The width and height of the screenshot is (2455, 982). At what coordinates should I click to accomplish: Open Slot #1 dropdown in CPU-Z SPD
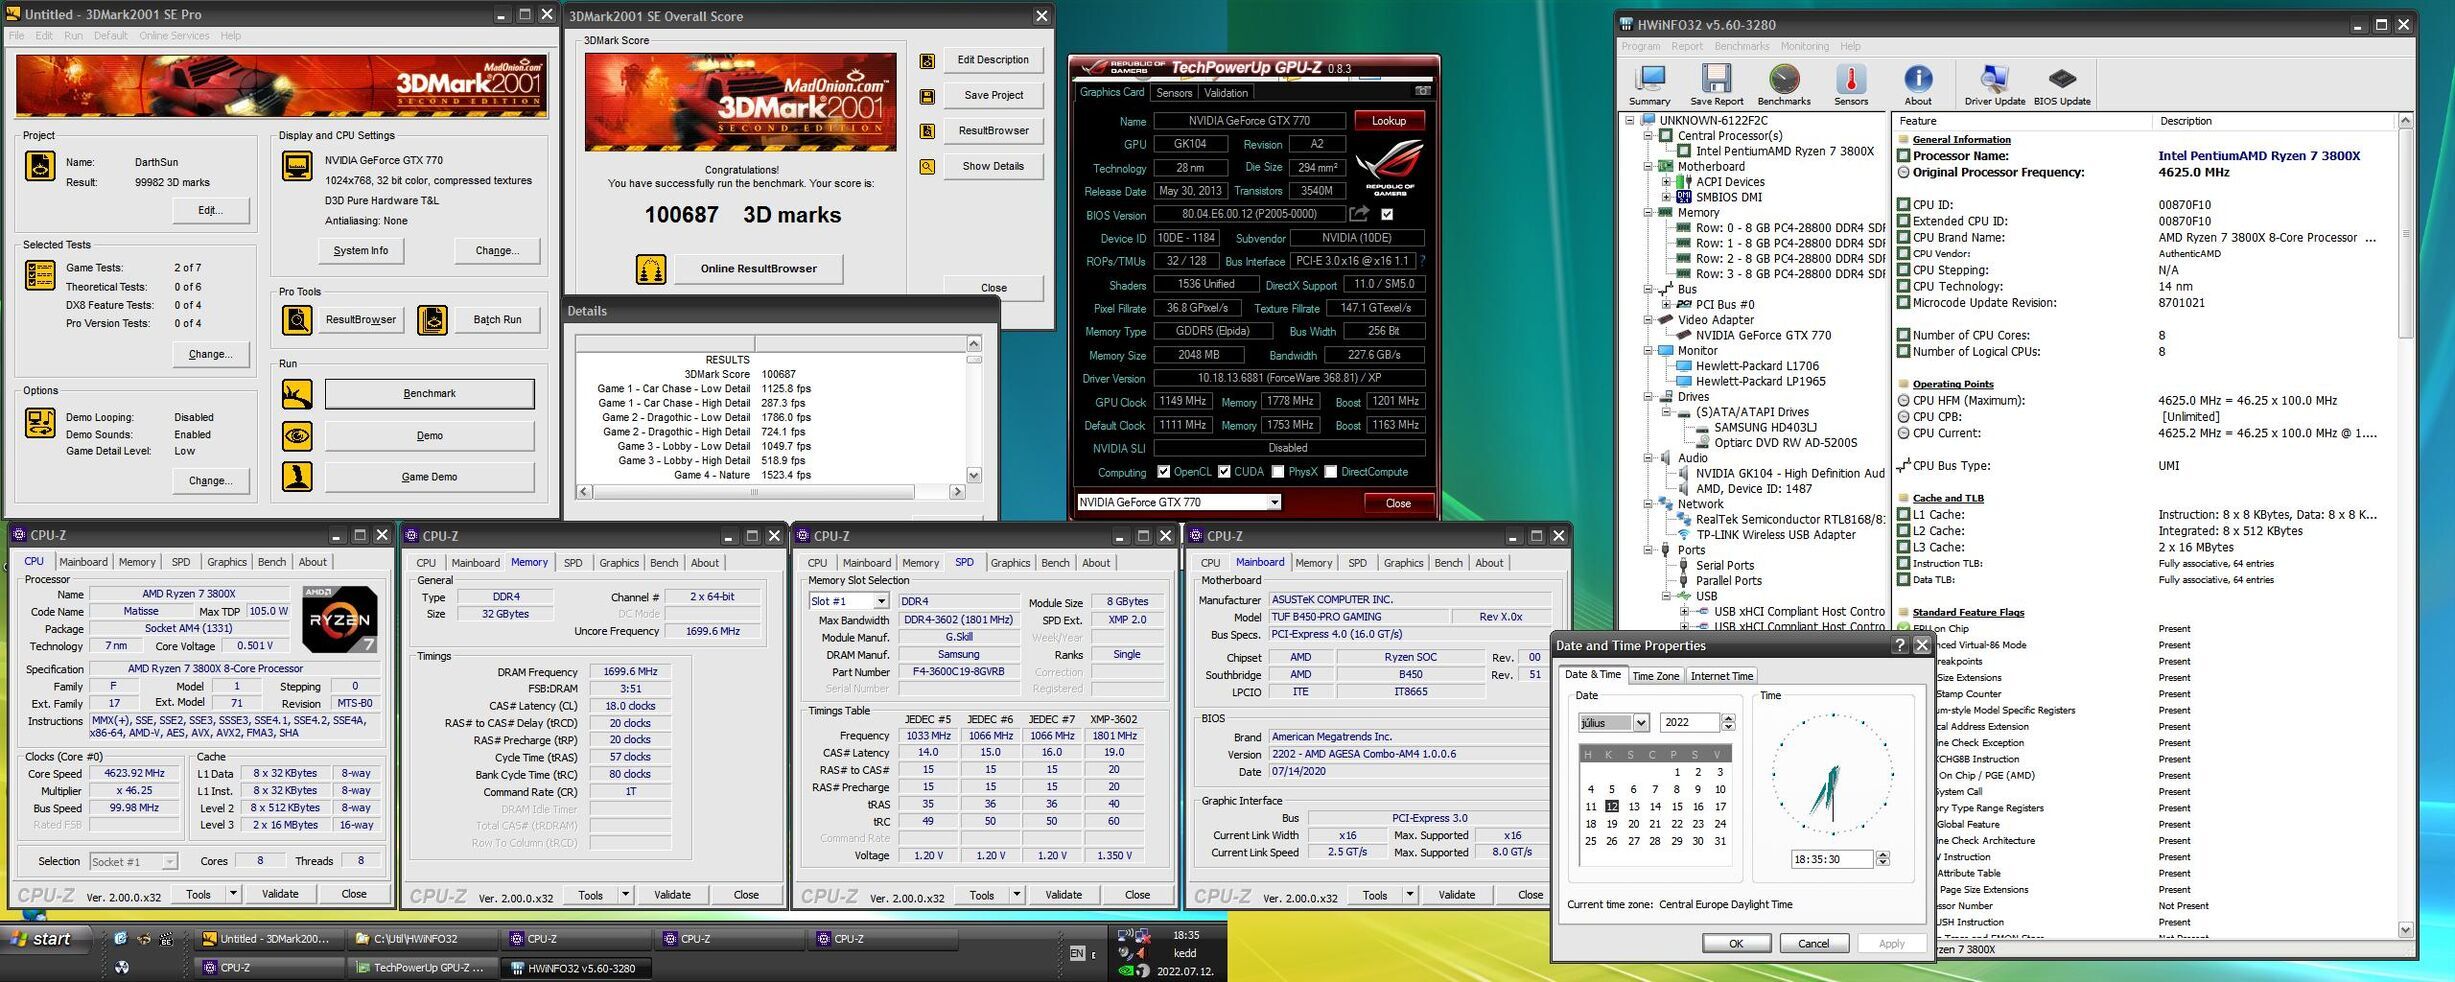pyautogui.click(x=880, y=601)
